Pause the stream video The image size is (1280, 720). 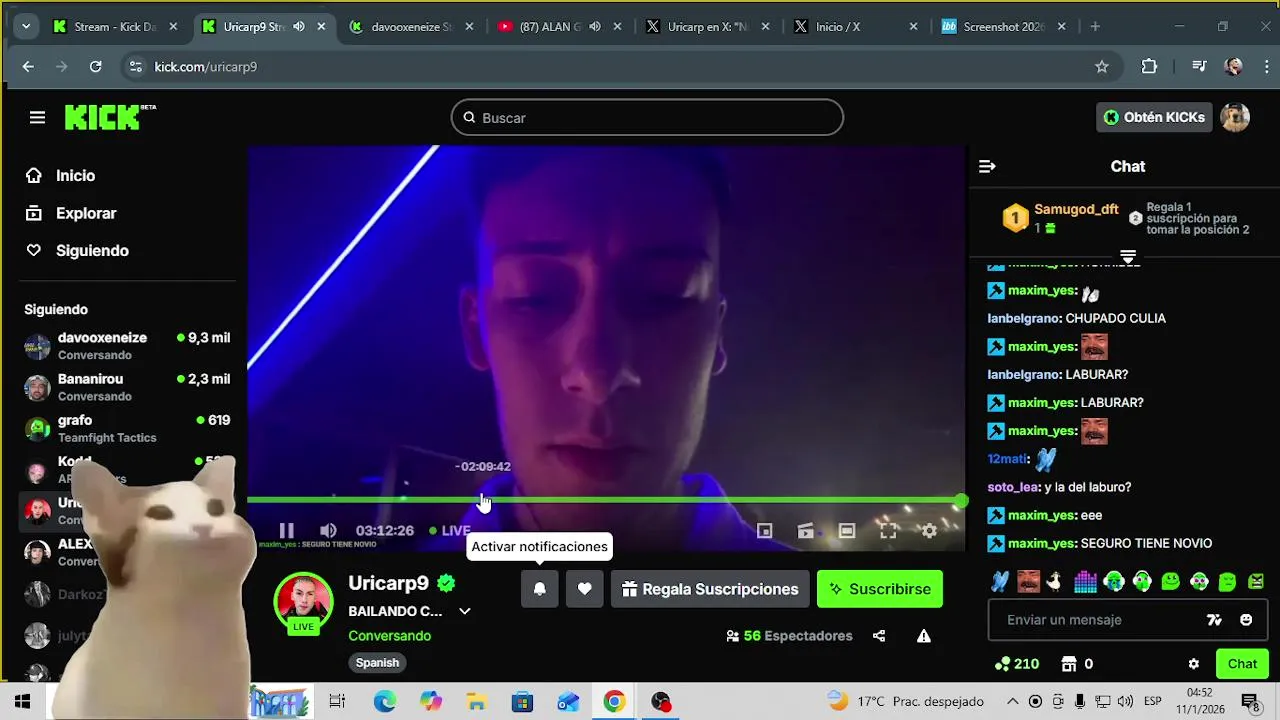[286, 531]
